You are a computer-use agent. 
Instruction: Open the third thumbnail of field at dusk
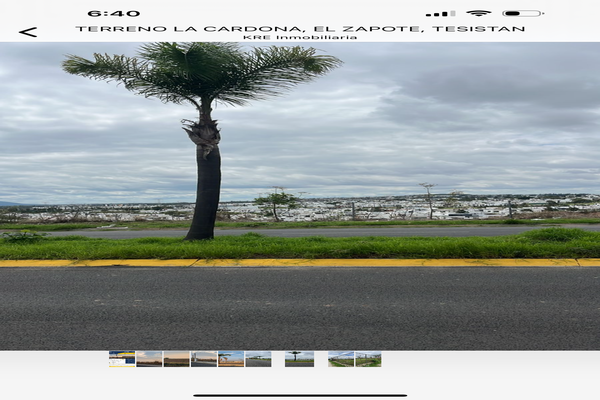point(176,359)
